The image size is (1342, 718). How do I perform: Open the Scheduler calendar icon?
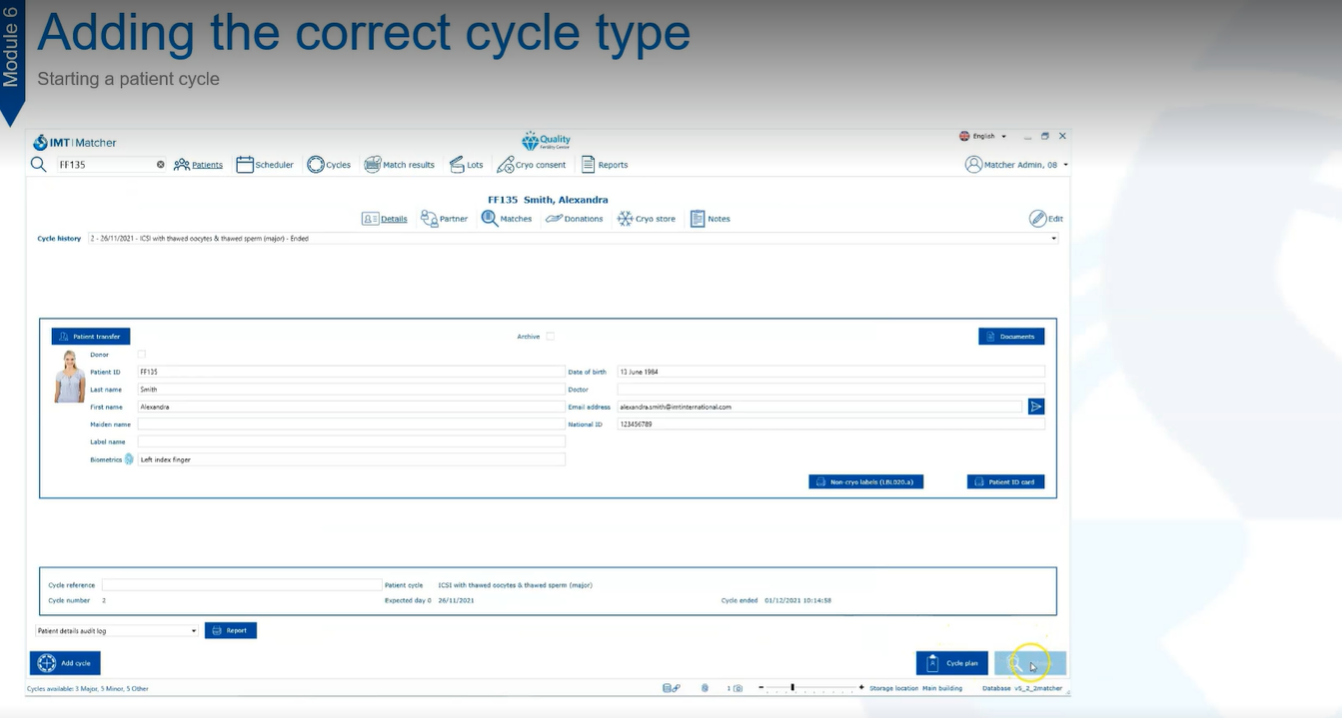point(245,165)
